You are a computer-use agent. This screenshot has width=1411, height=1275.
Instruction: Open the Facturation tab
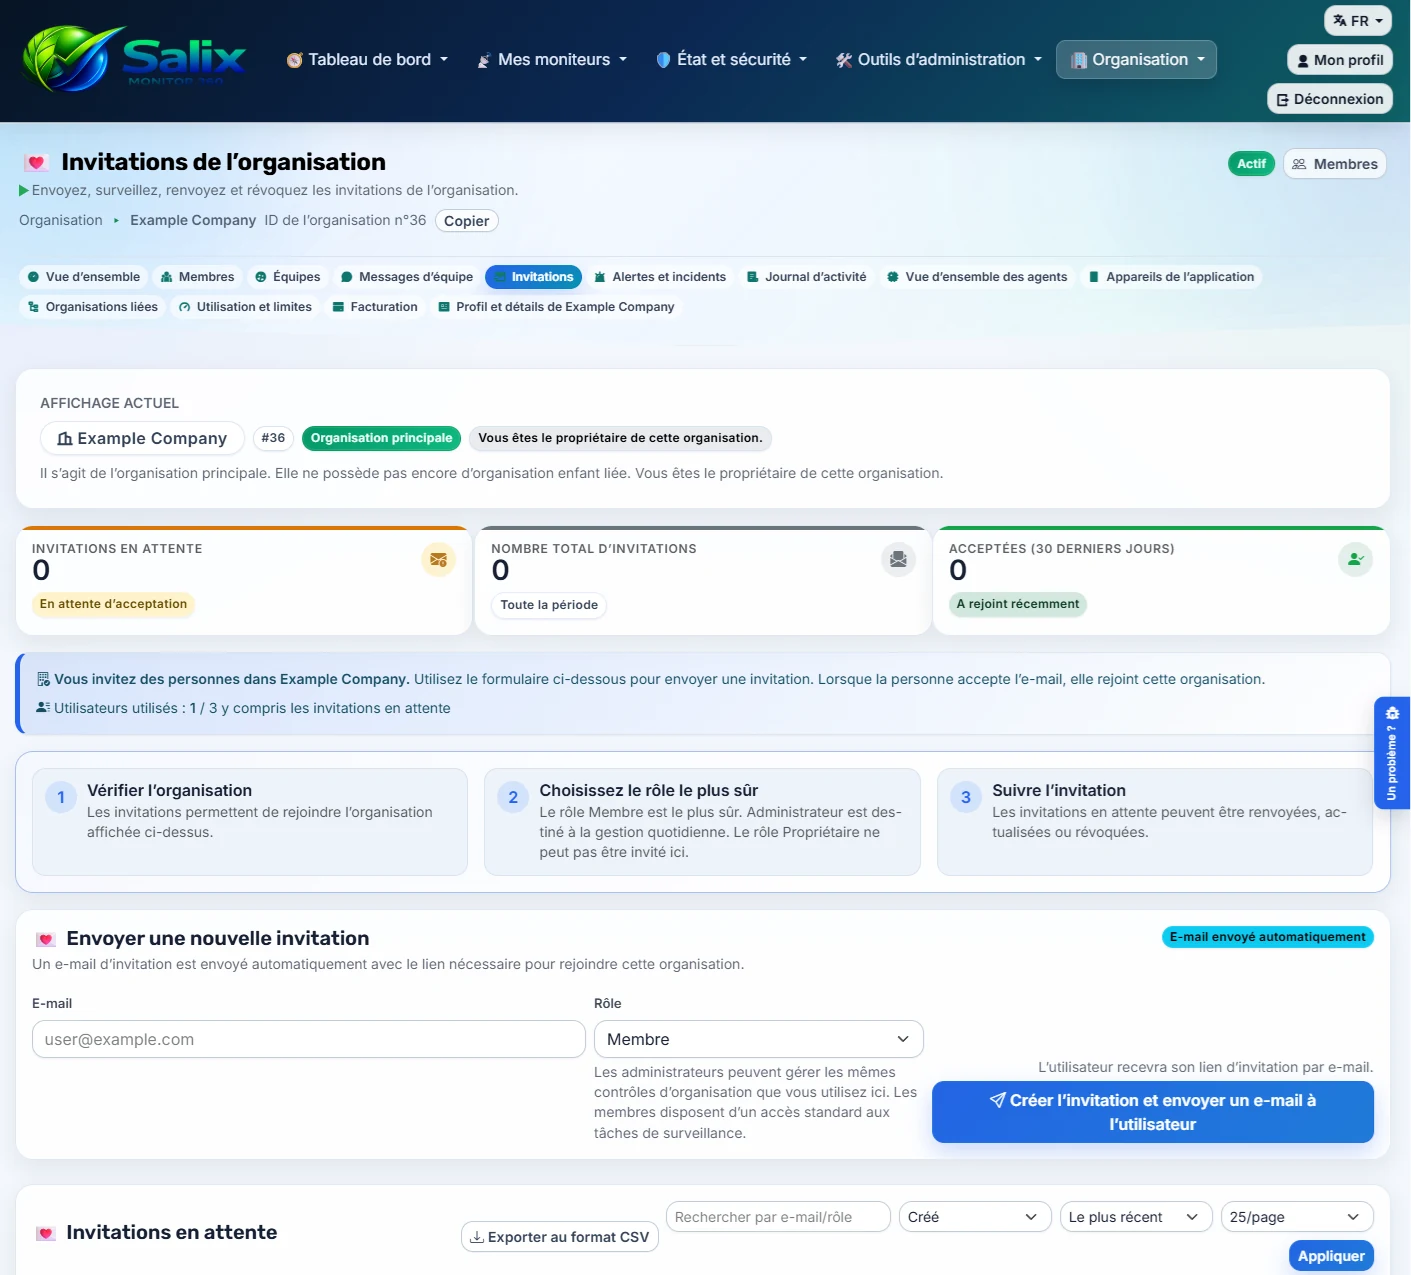(375, 307)
